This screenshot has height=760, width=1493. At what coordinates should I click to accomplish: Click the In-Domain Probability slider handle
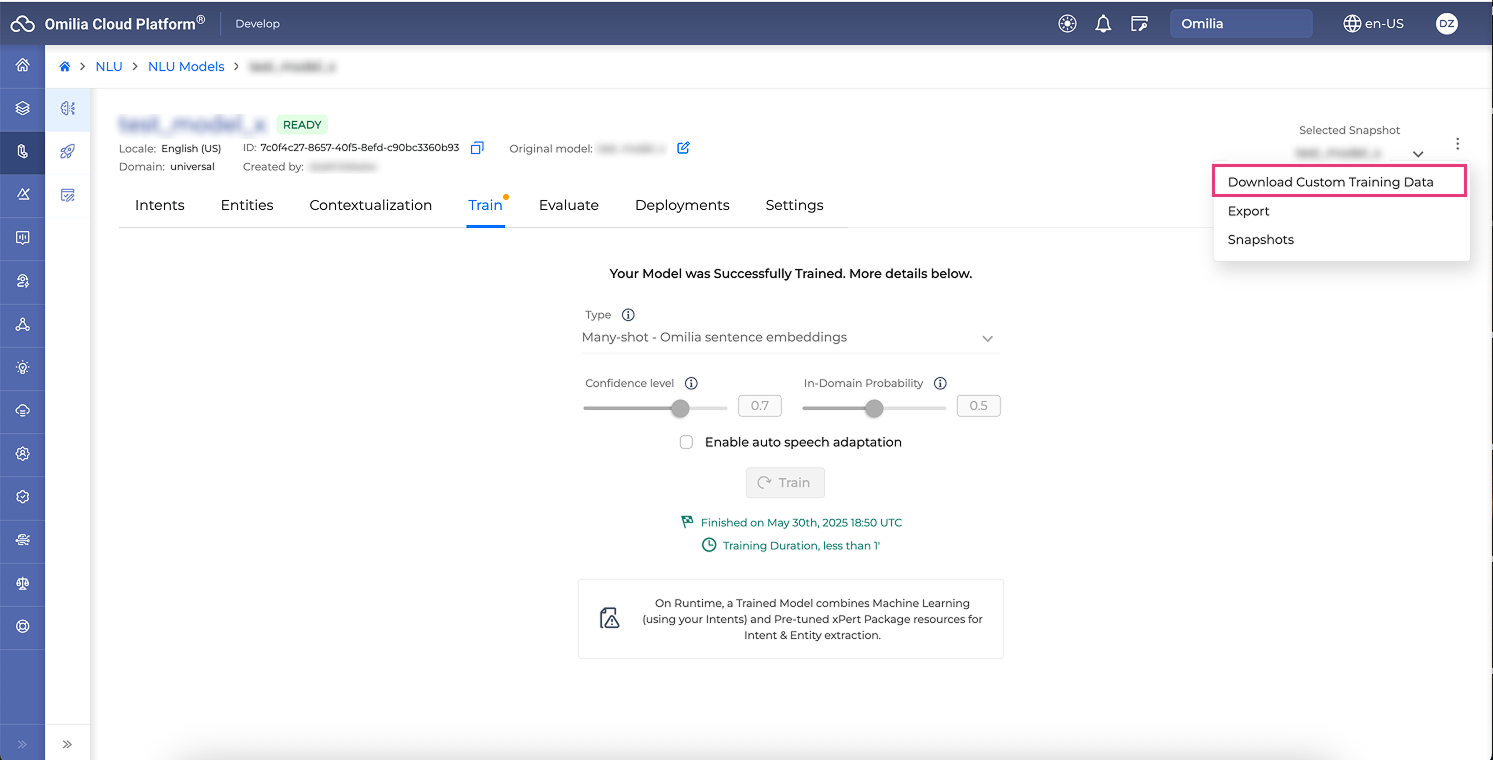(874, 408)
